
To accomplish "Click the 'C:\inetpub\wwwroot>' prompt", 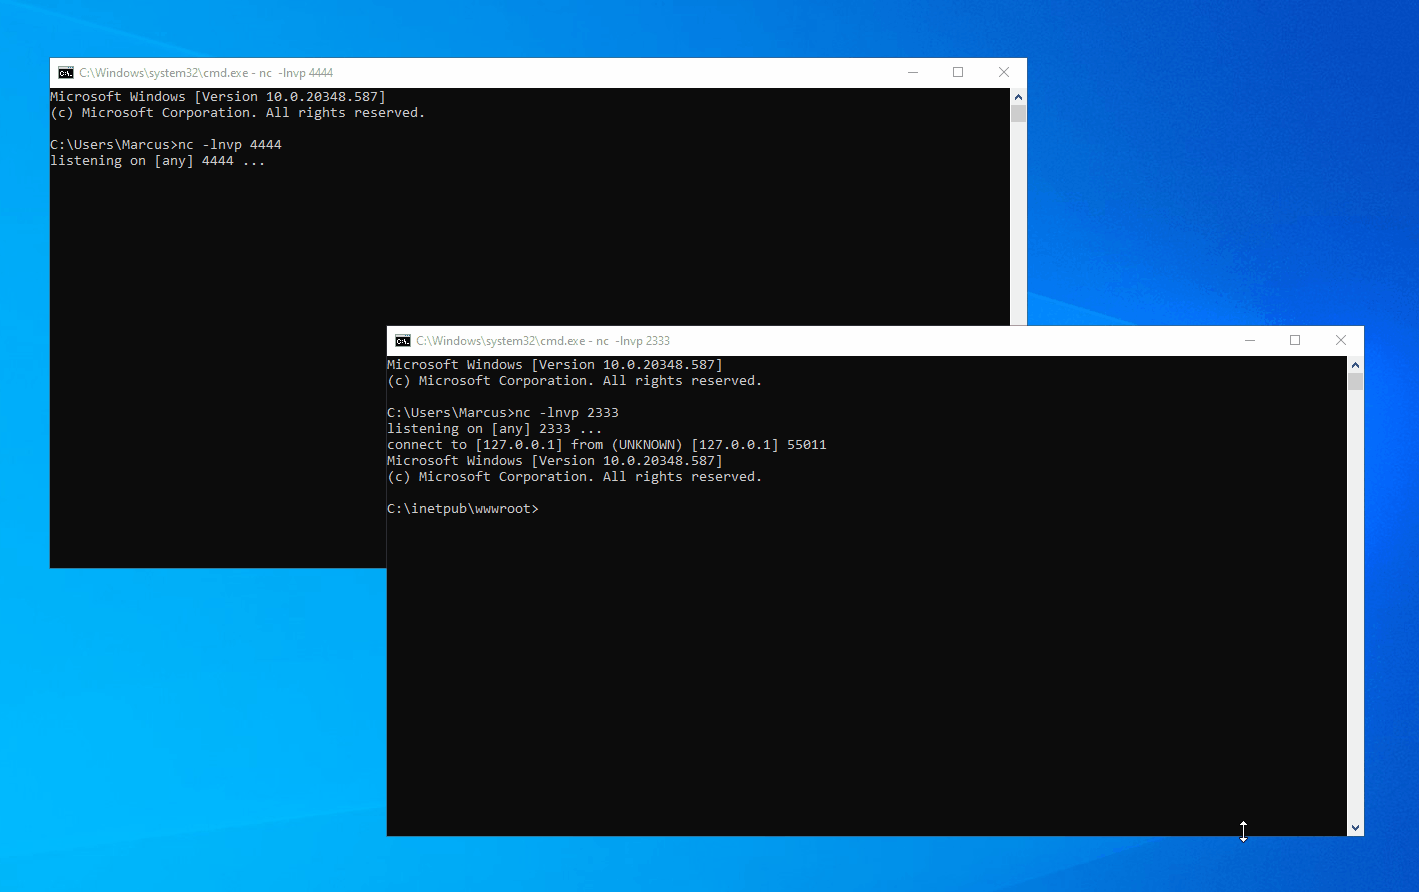I will (463, 509).
